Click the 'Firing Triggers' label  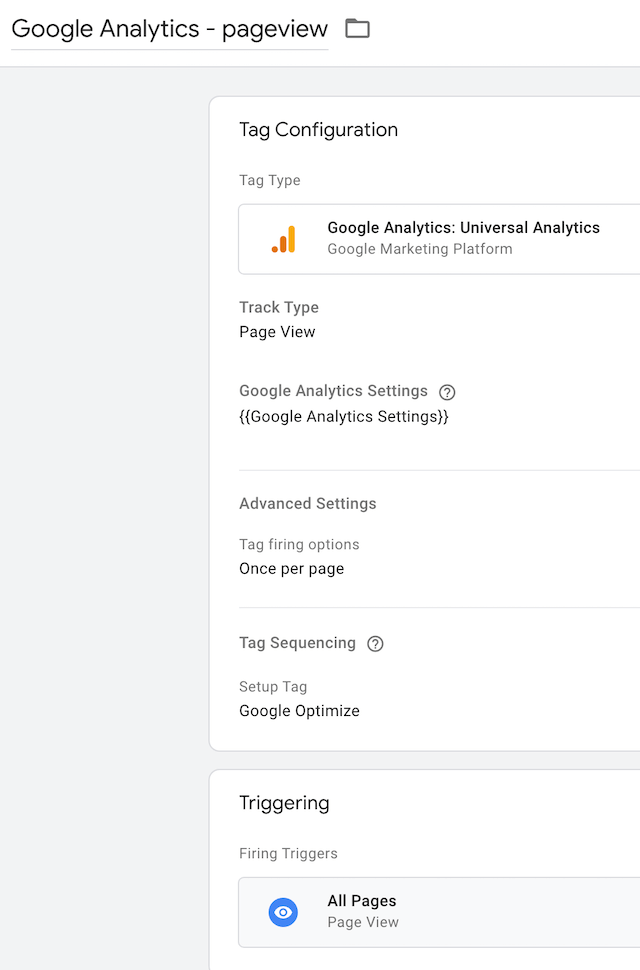pos(288,853)
